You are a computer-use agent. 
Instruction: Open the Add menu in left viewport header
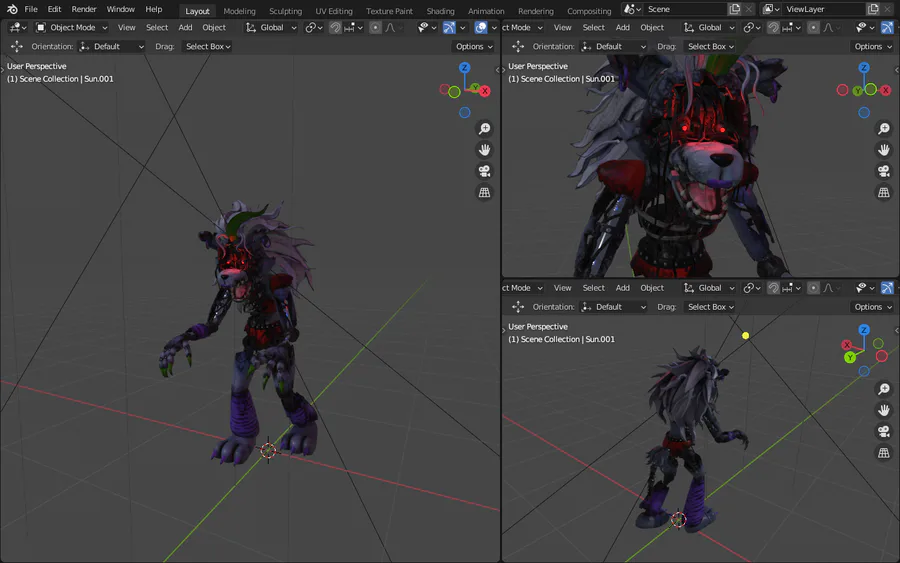pyautogui.click(x=185, y=28)
